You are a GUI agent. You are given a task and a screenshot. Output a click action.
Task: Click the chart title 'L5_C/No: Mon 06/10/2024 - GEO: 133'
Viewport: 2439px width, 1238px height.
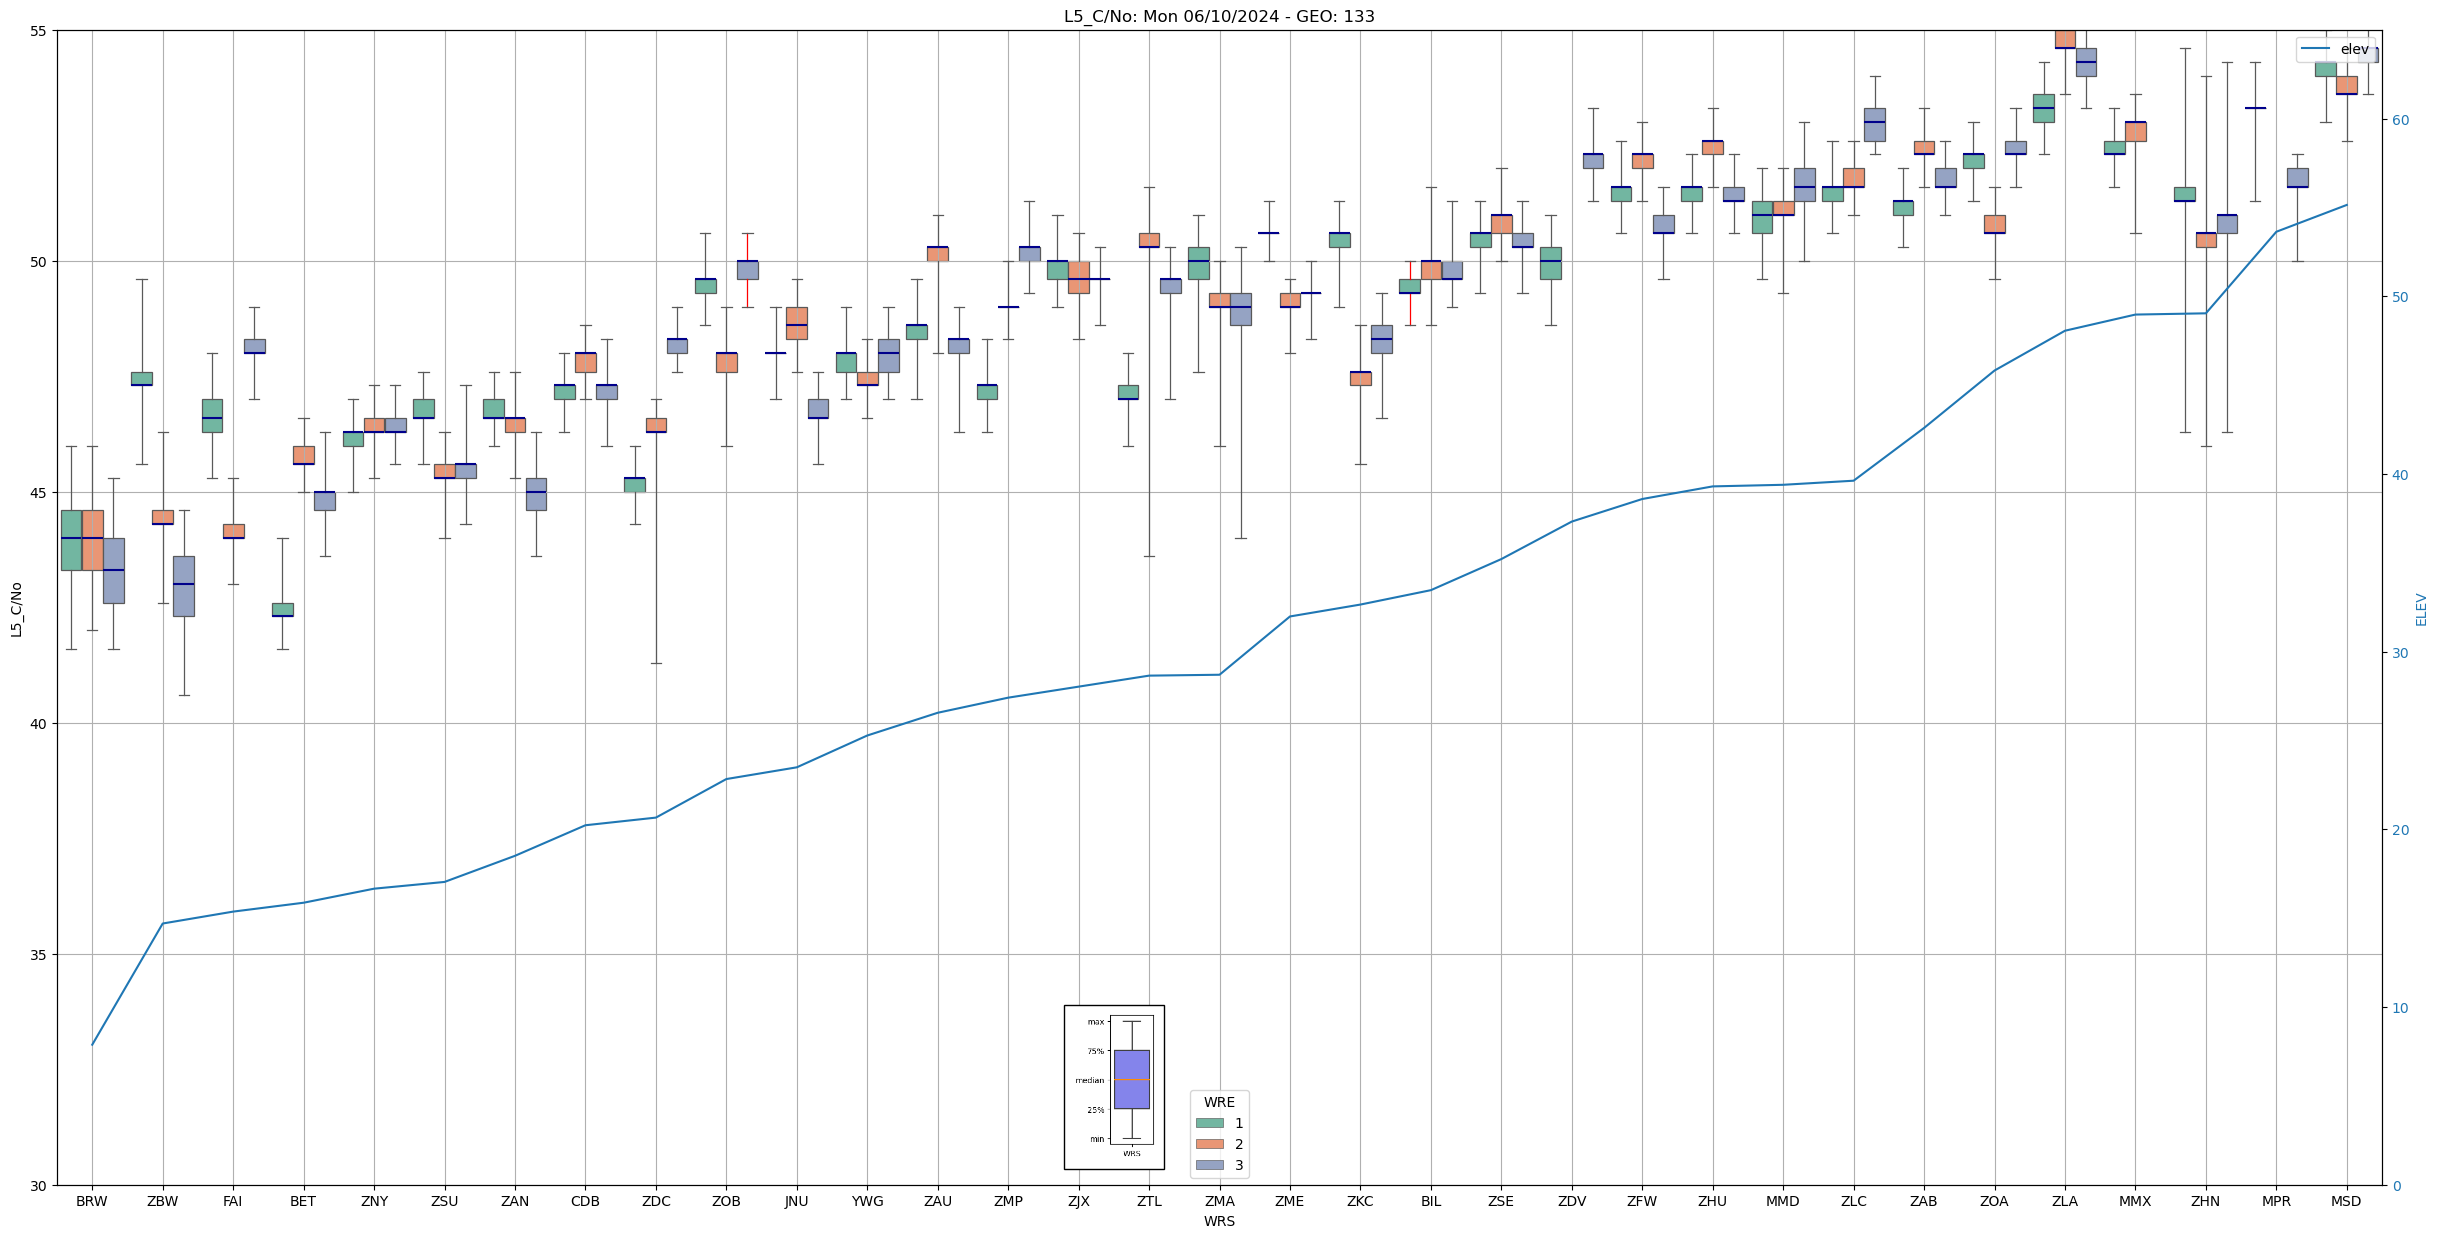pyautogui.click(x=1219, y=16)
